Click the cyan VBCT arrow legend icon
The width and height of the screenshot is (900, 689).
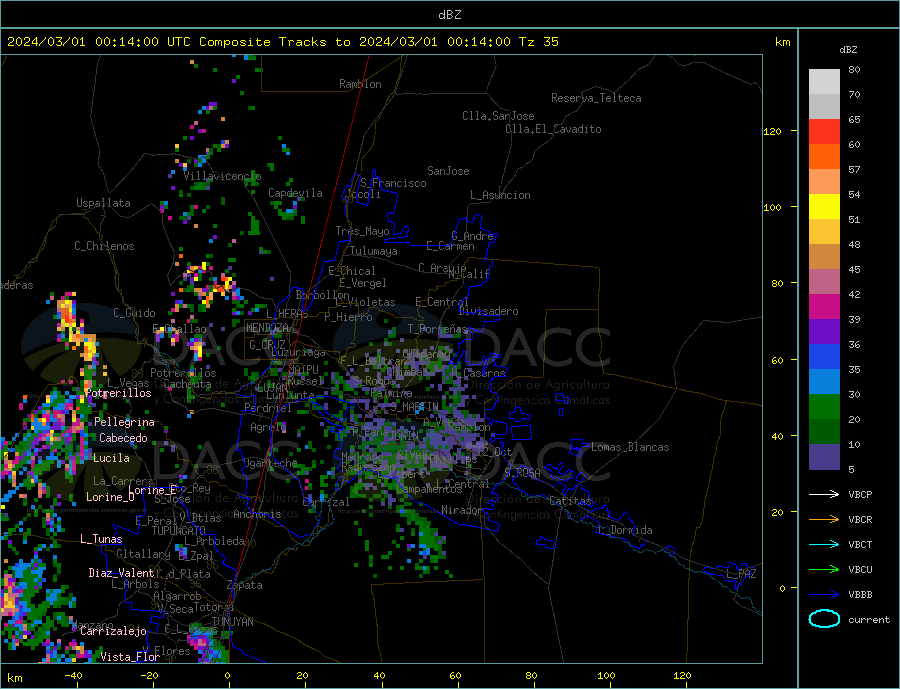point(824,544)
